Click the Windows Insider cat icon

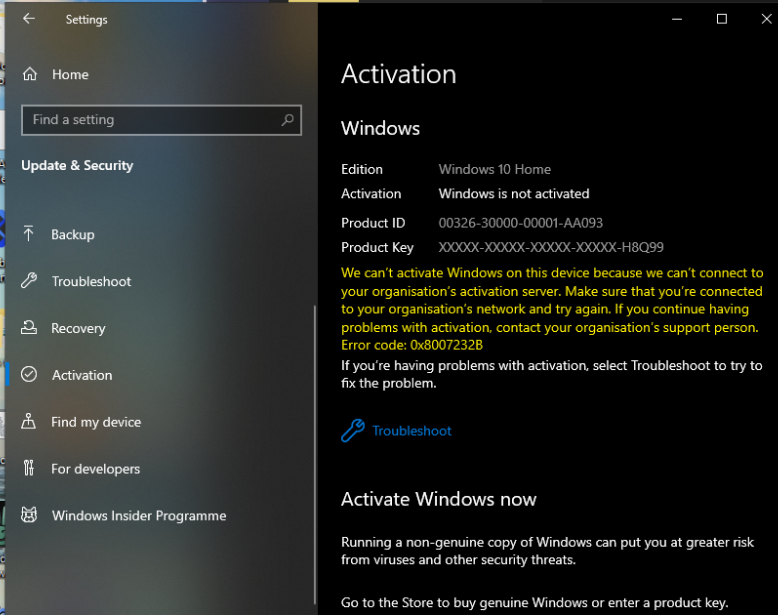tap(29, 515)
